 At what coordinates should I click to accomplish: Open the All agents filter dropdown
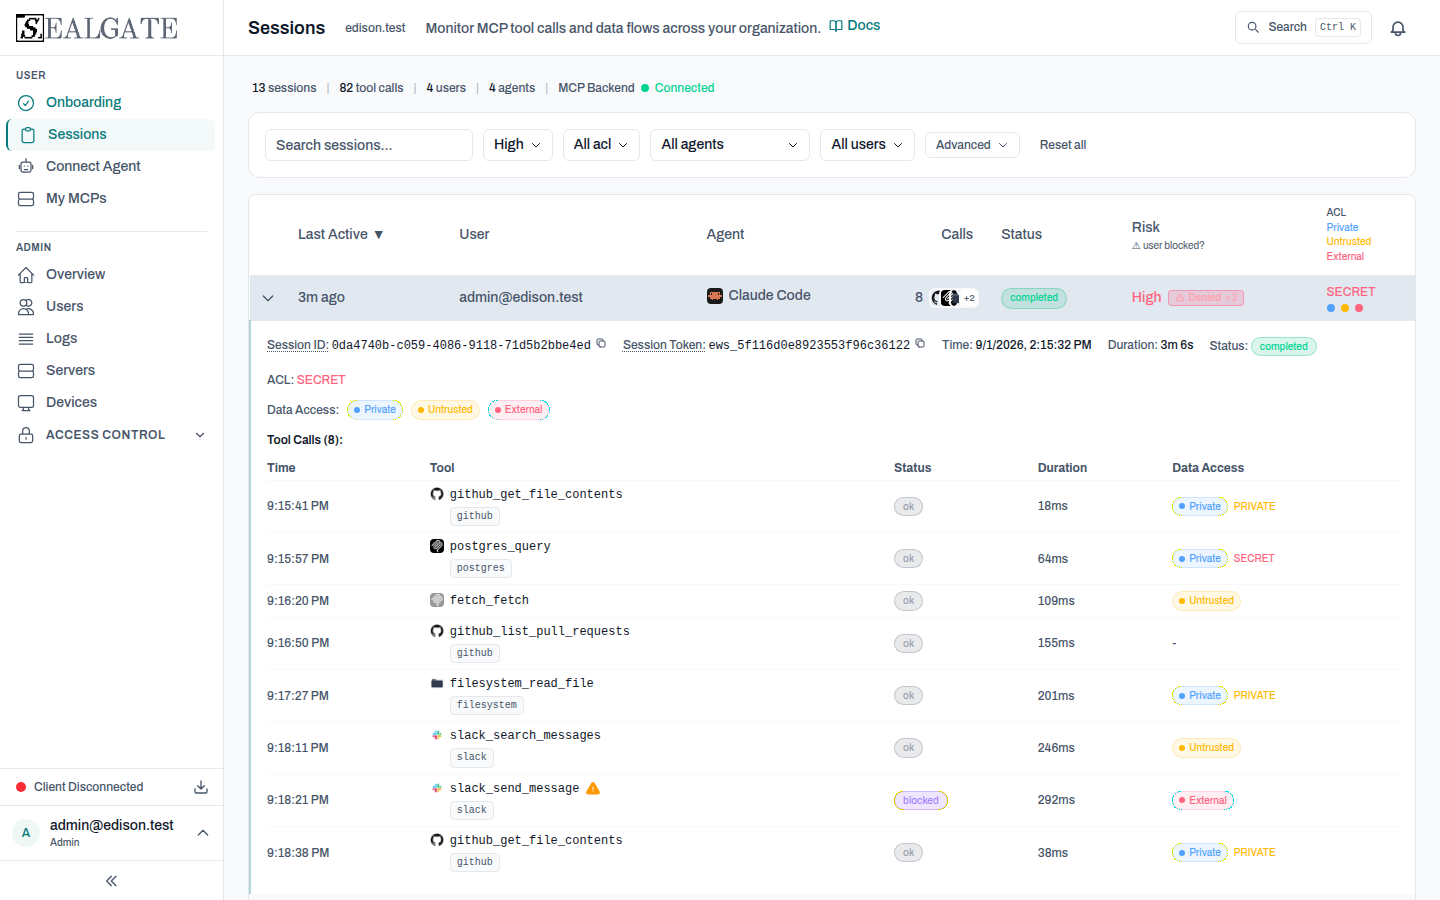(730, 145)
